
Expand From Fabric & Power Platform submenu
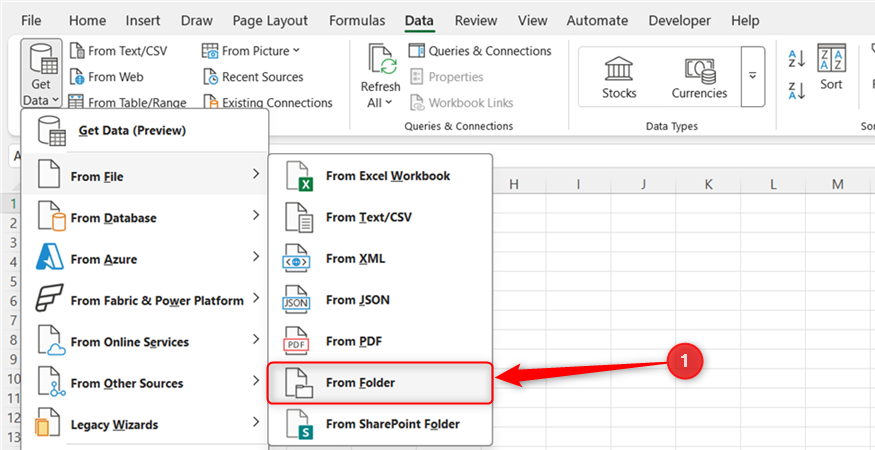pos(145,300)
